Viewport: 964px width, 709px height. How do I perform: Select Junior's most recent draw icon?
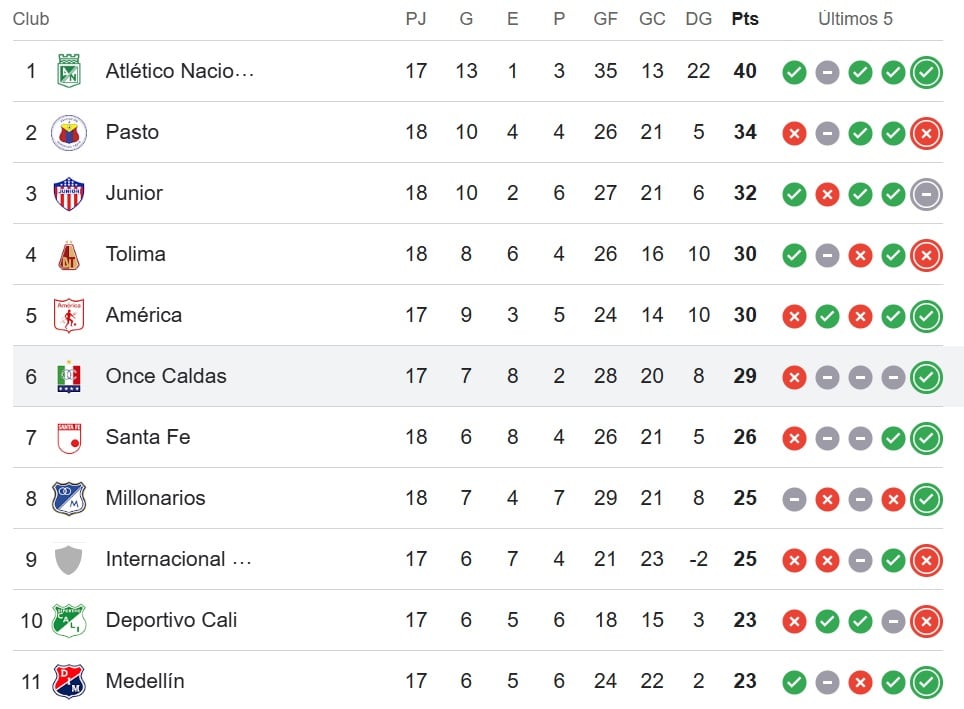[x=926, y=193]
